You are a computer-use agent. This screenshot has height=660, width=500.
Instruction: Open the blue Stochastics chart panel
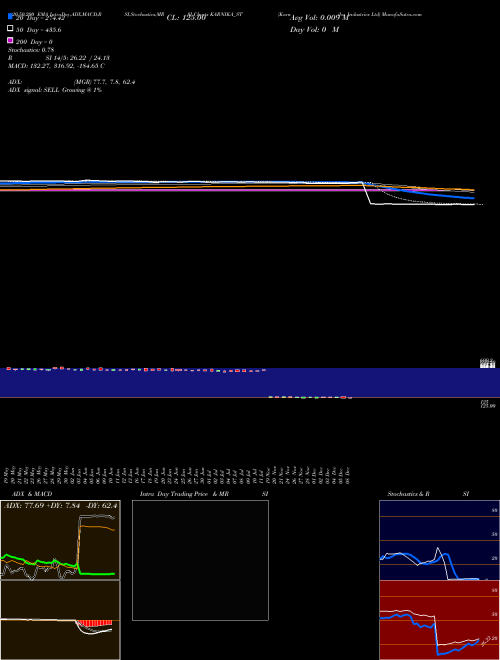point(439,540)
